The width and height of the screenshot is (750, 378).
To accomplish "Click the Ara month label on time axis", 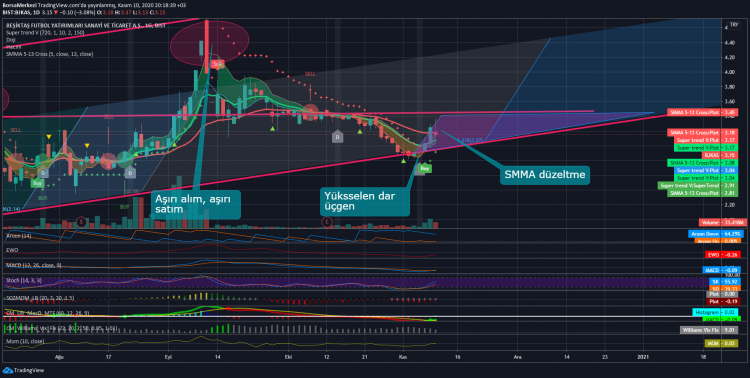I will (517, 357).
